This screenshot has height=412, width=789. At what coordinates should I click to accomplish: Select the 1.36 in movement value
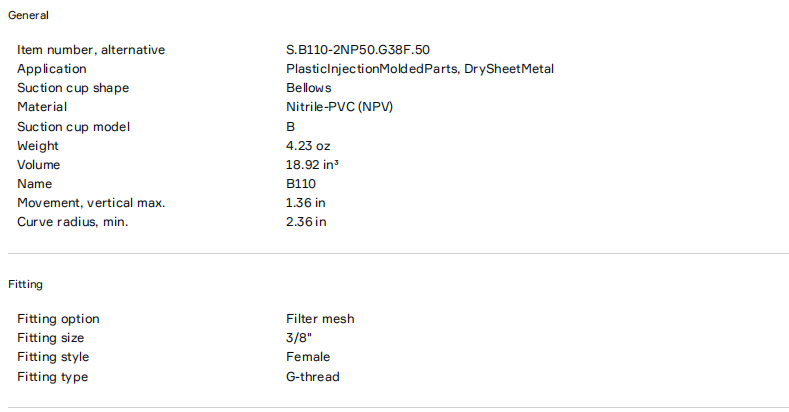click(x=305, y=203)
